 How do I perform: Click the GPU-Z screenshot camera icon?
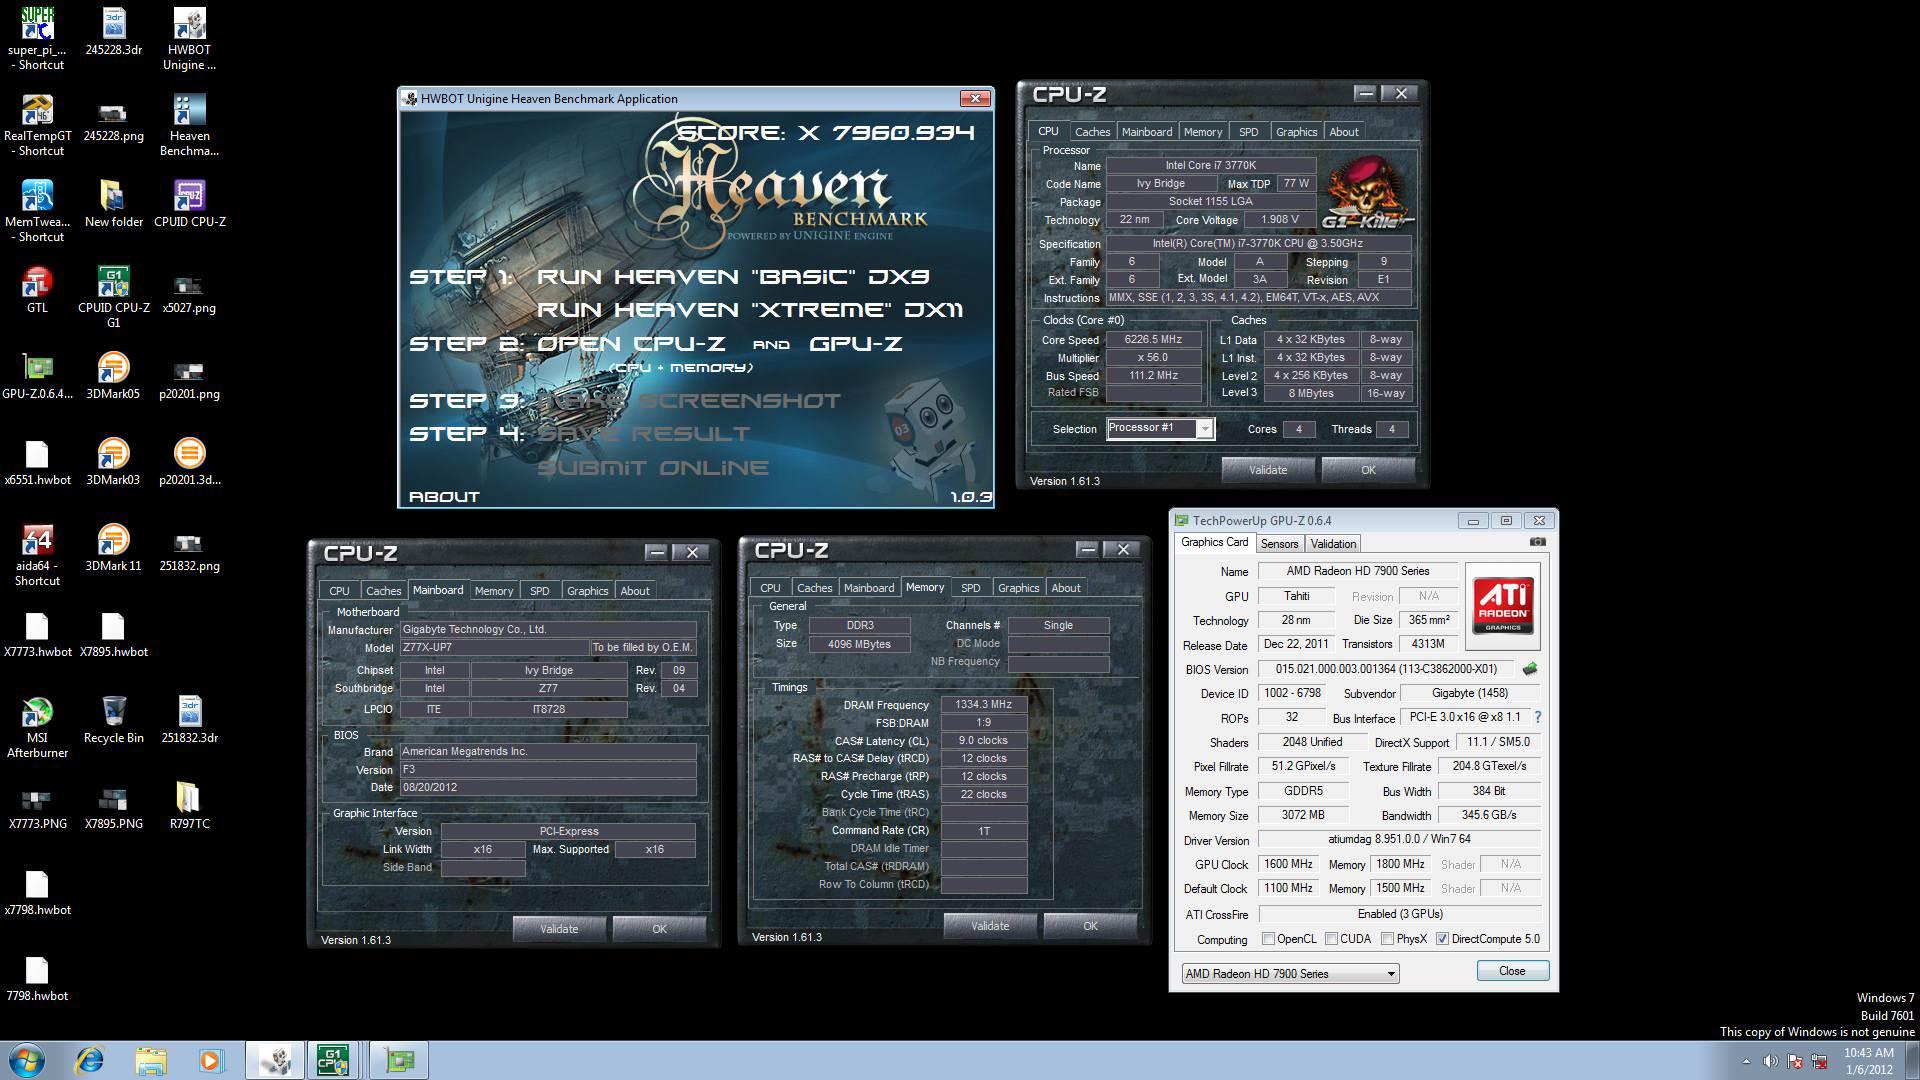click(x=1537, y=542)
